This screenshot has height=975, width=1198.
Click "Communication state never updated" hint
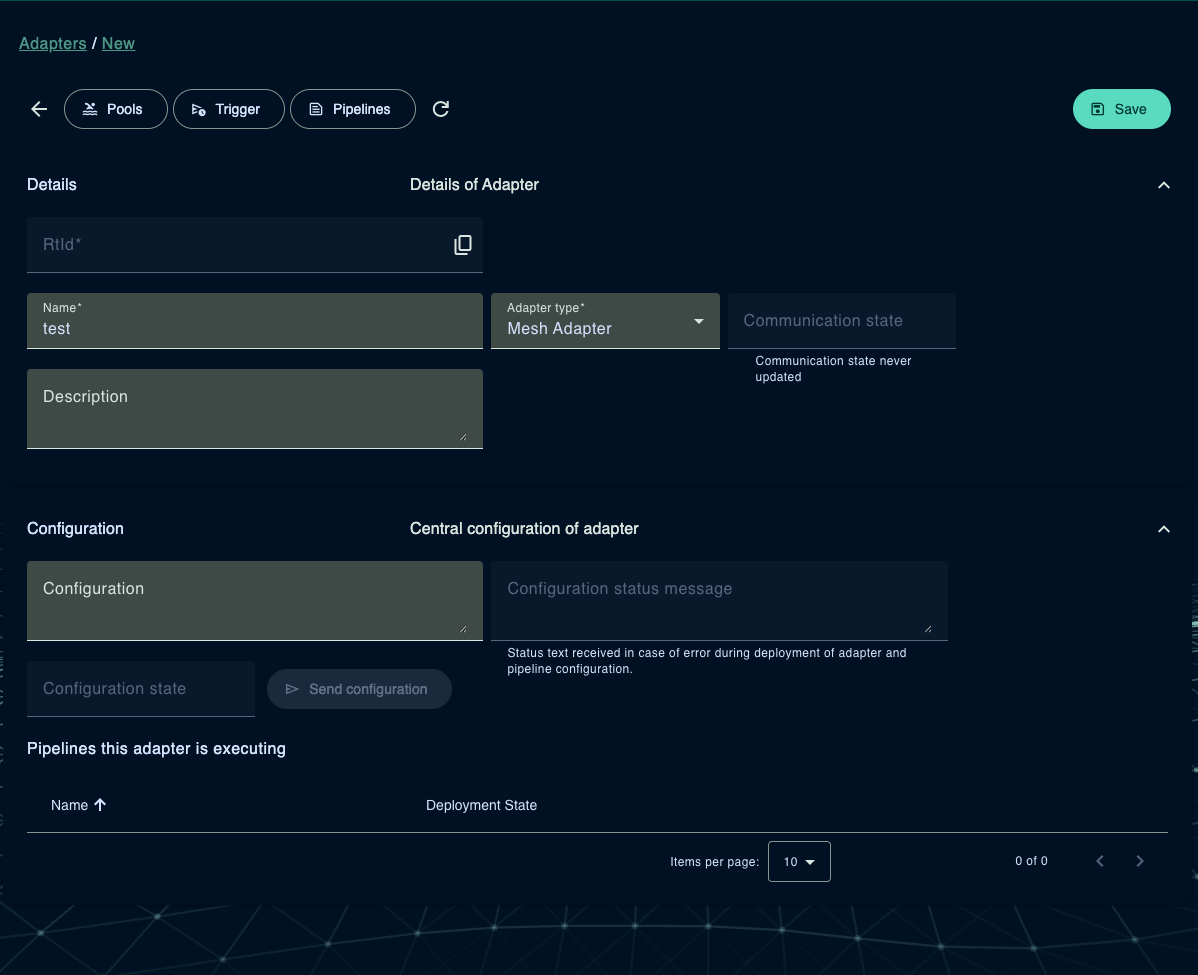click(x=833, y=369)
